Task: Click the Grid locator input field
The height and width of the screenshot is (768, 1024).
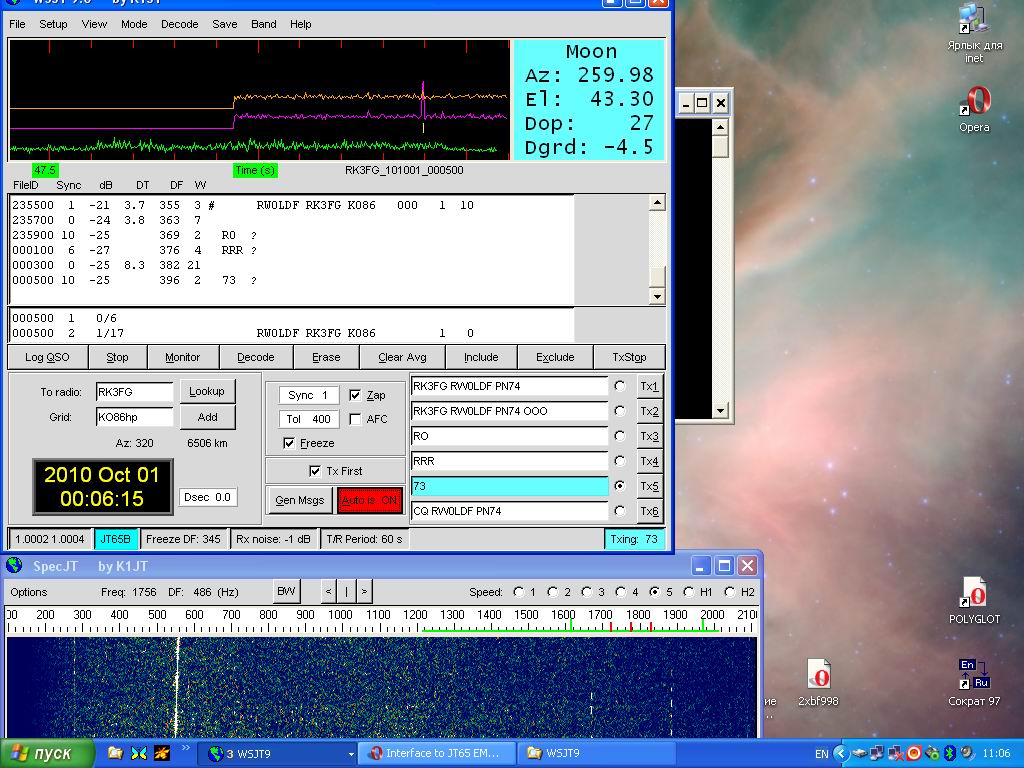Action: click(x=134, y=417)
